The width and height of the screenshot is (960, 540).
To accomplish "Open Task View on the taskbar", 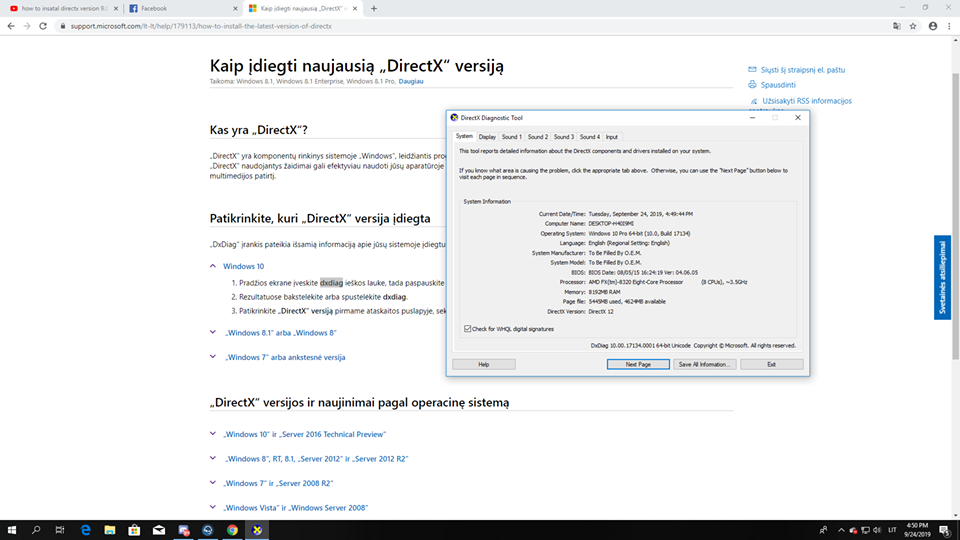I will point(59,530).
